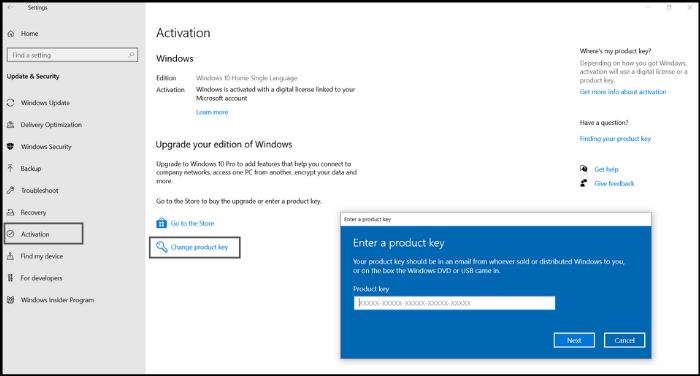This screenshot has height=376, width=700.
Task: Click the Upgrade your edition of Windows heading
Action: tap(224, 144)
